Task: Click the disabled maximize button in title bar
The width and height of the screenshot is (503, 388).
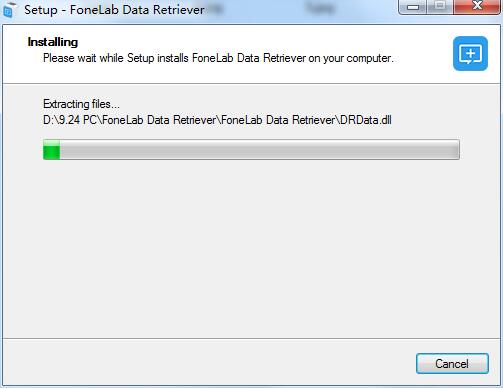Action: 440,7
